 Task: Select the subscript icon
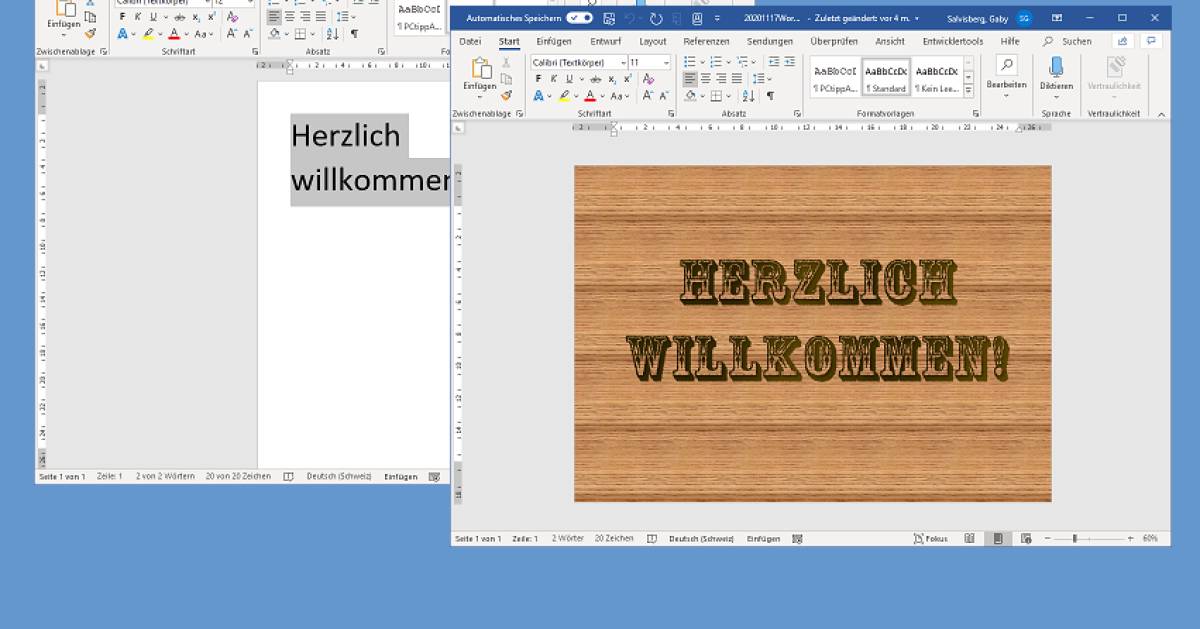[x=611, y=78]
